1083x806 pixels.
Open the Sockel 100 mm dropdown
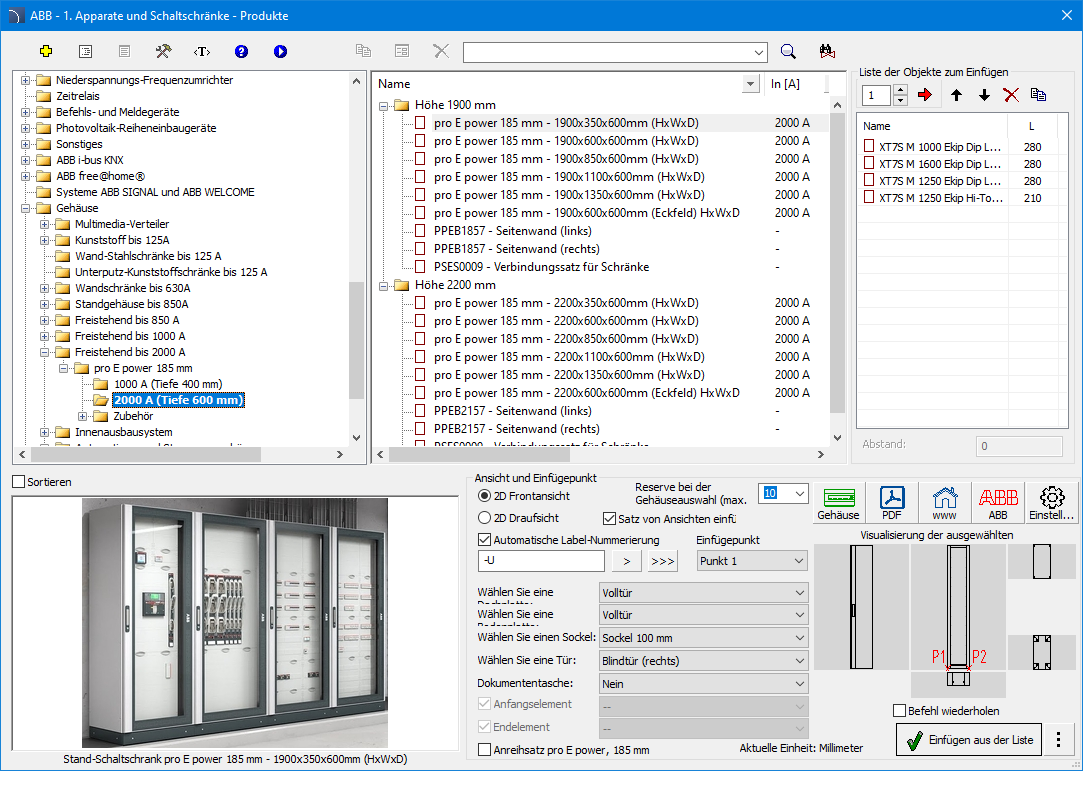[702, 638]
